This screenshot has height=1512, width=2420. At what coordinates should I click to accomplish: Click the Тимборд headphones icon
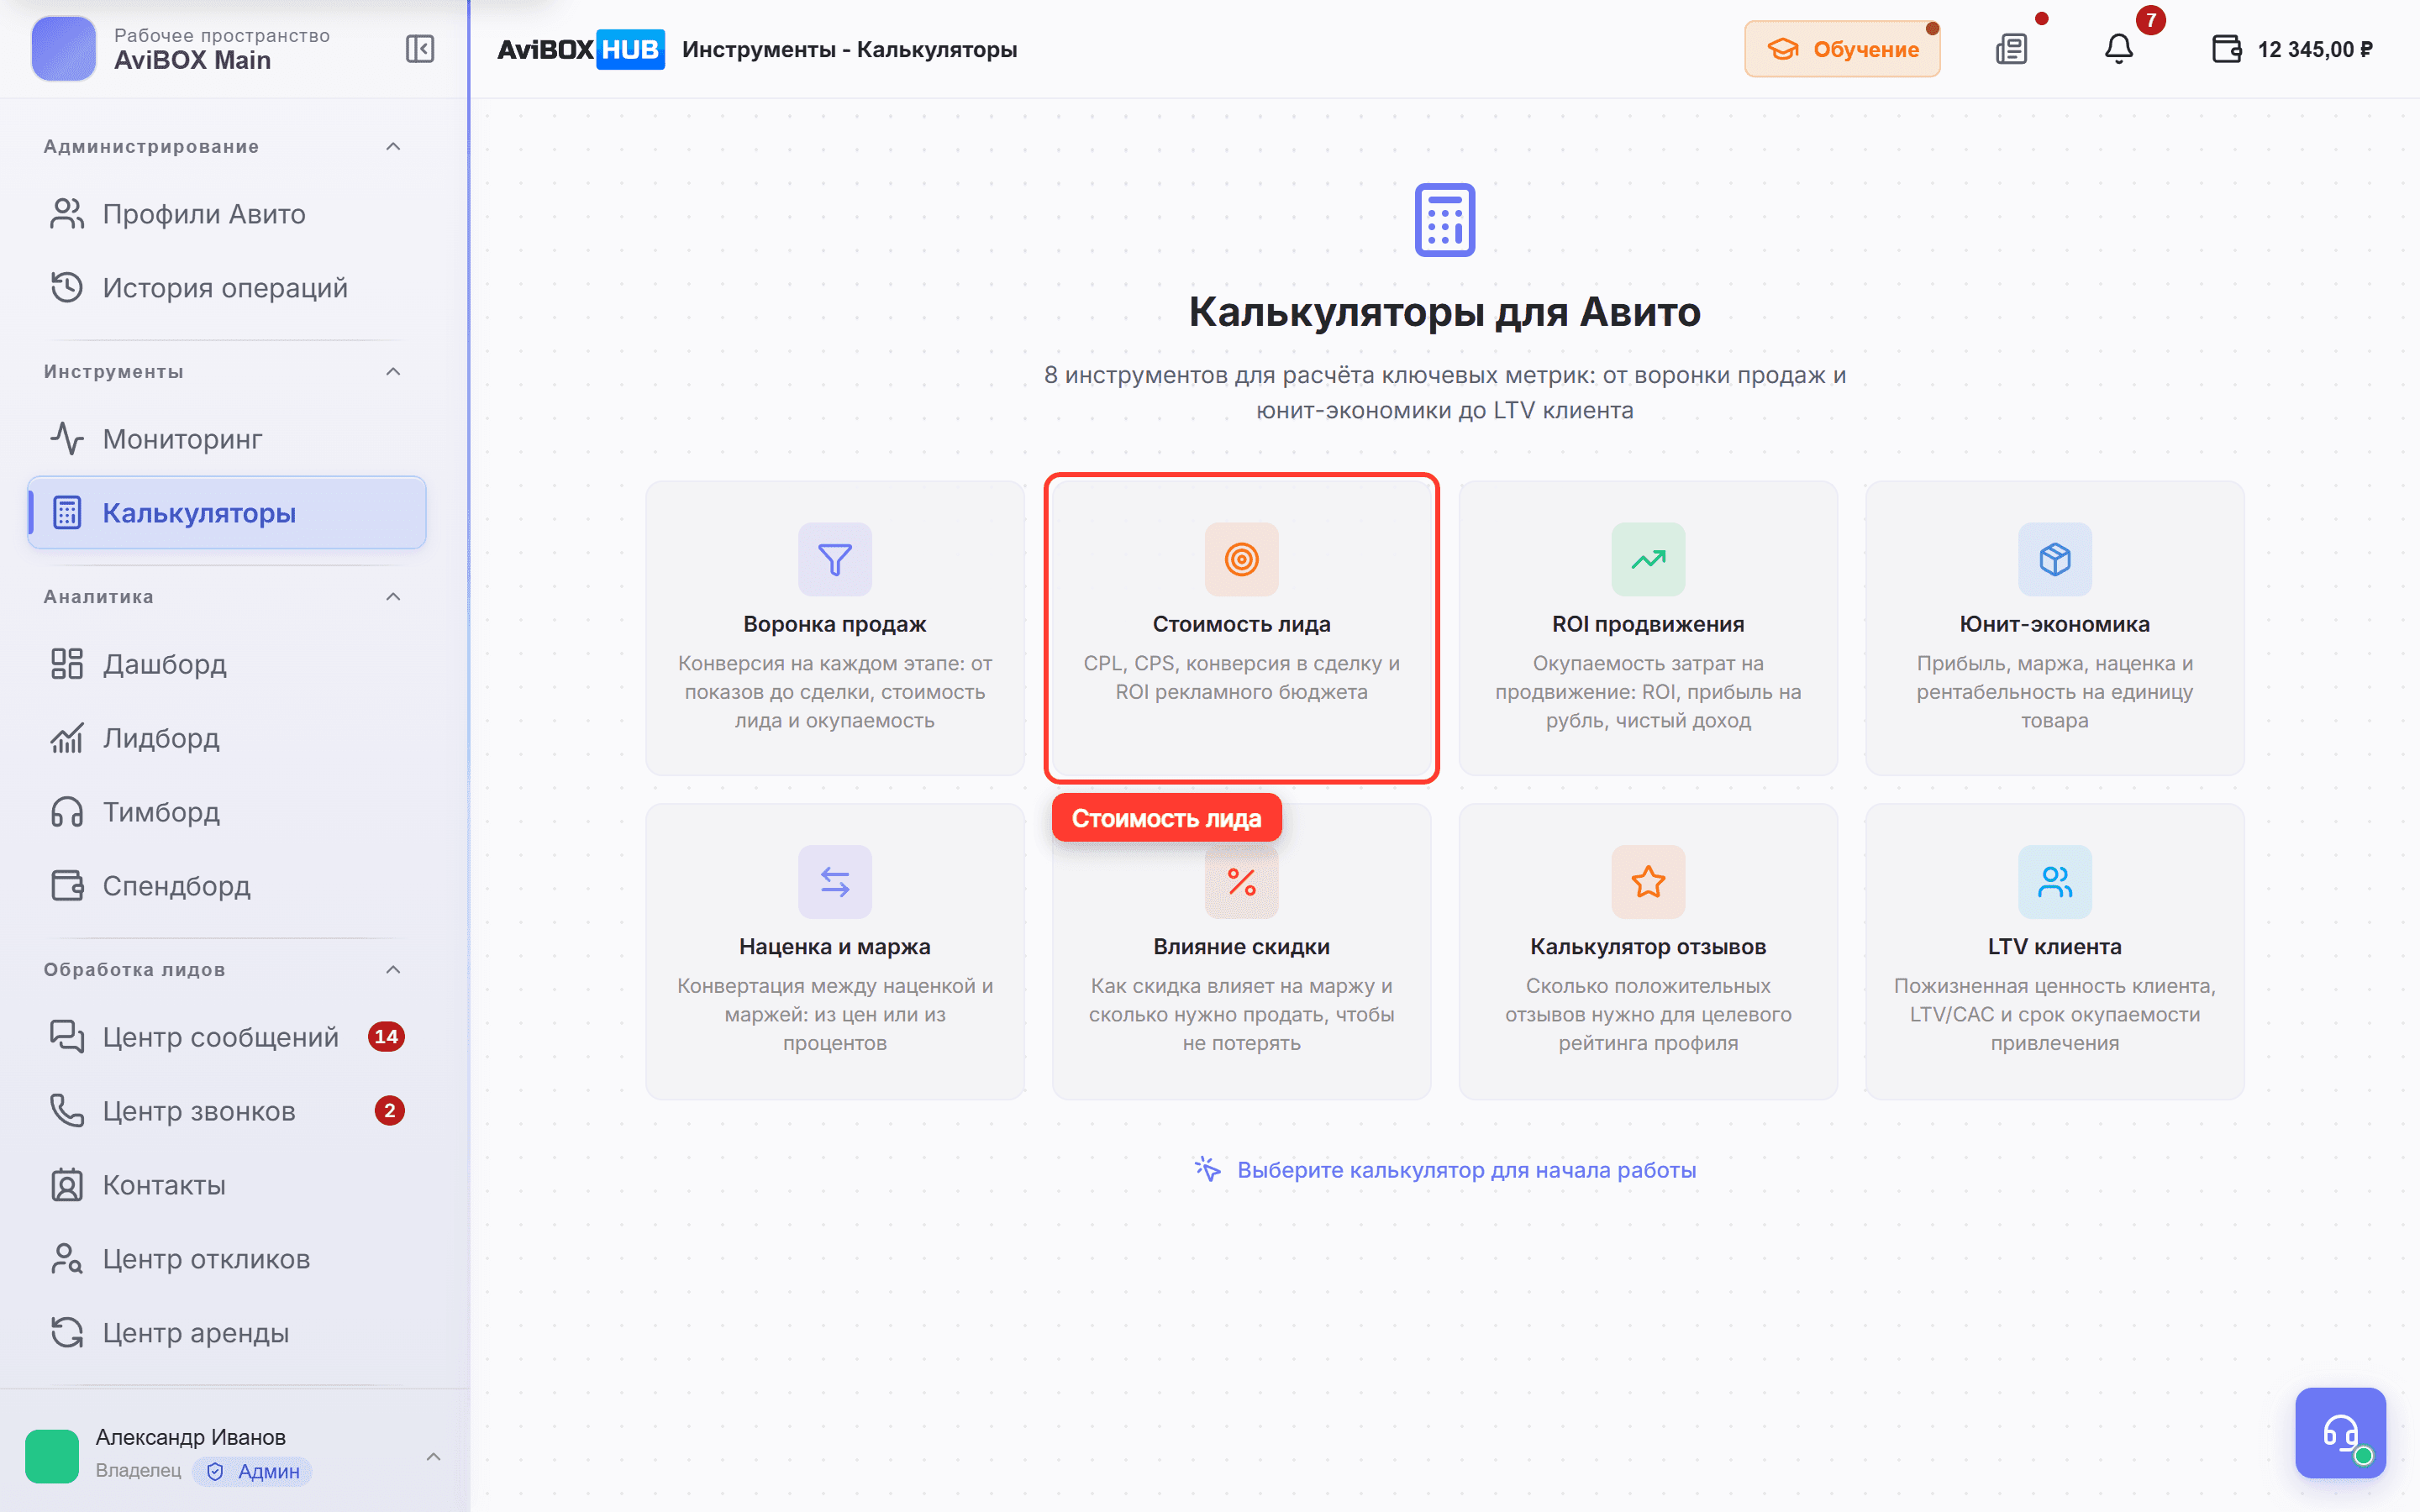[67, 812]
